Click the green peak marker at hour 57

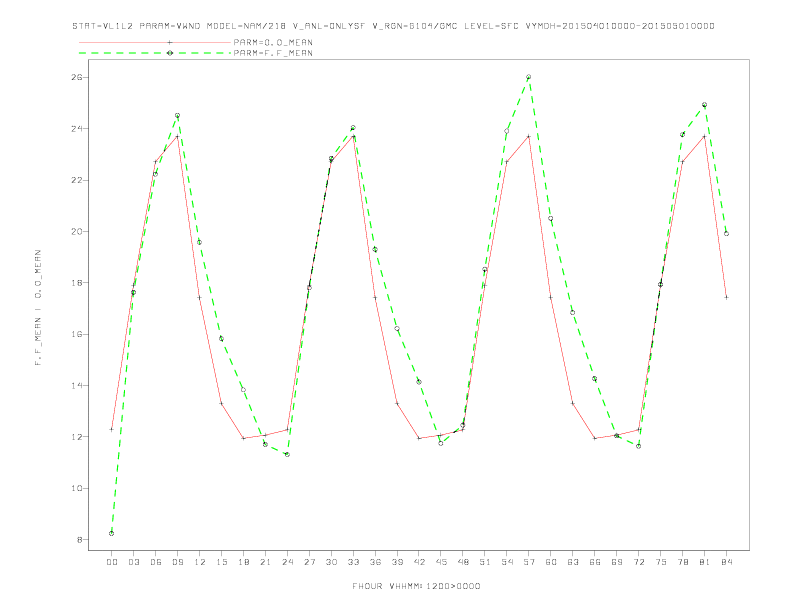pyautogui.click(x=529, y=77)
